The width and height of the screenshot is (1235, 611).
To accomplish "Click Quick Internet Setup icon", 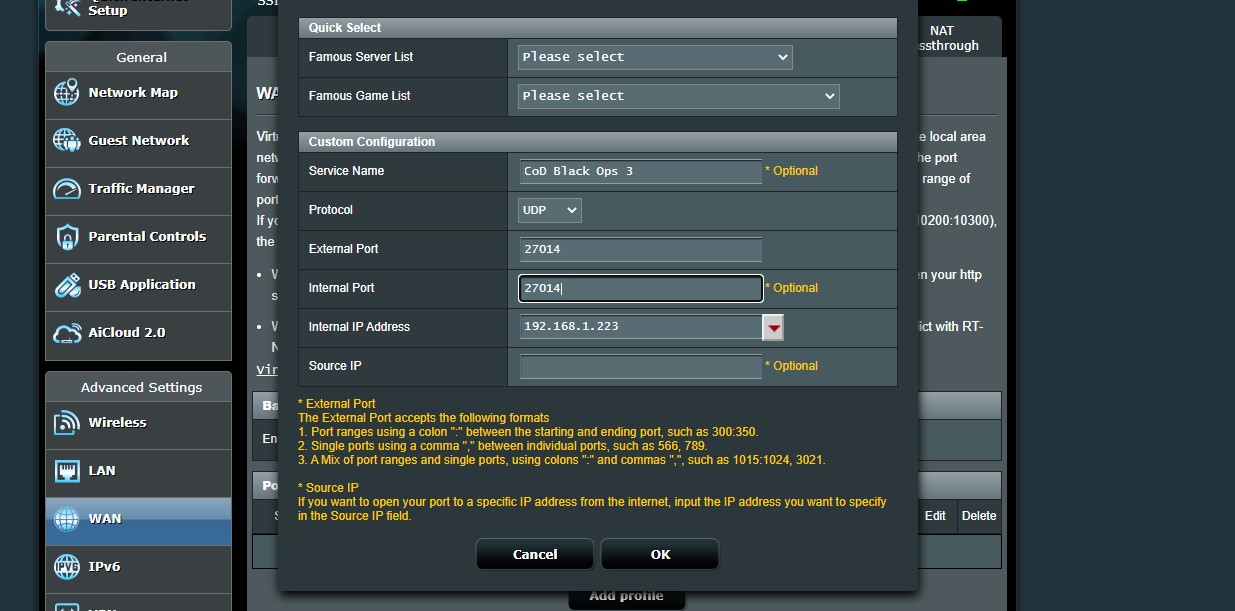I will (x=67, y=8).
